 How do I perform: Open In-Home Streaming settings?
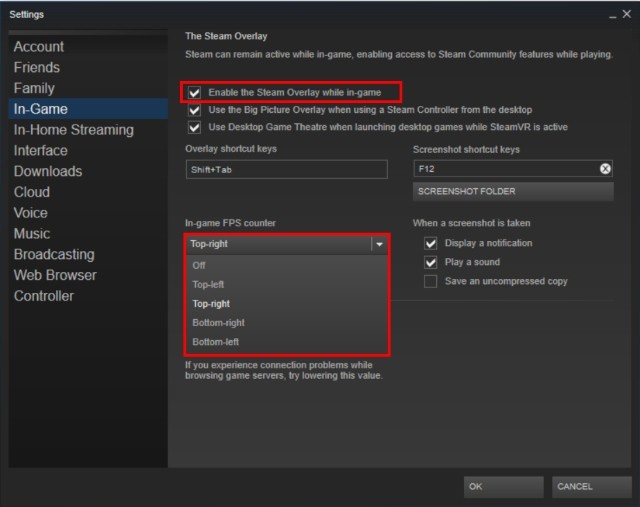point(88,130)
